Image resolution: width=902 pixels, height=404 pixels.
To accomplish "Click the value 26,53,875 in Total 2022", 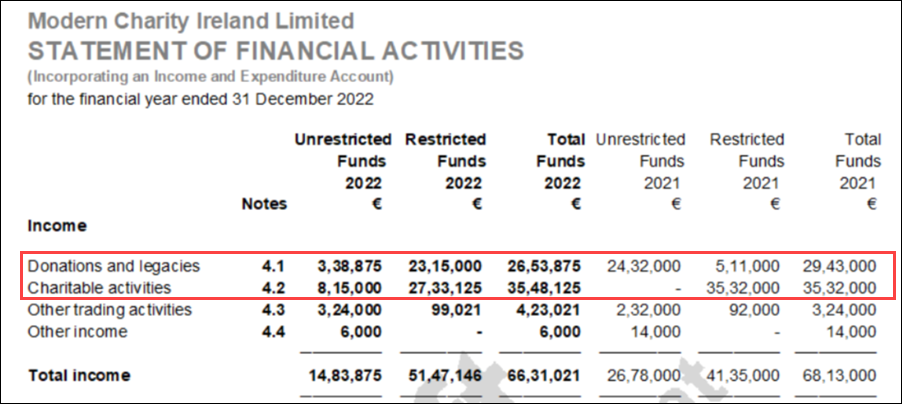I will click(544, 266).
